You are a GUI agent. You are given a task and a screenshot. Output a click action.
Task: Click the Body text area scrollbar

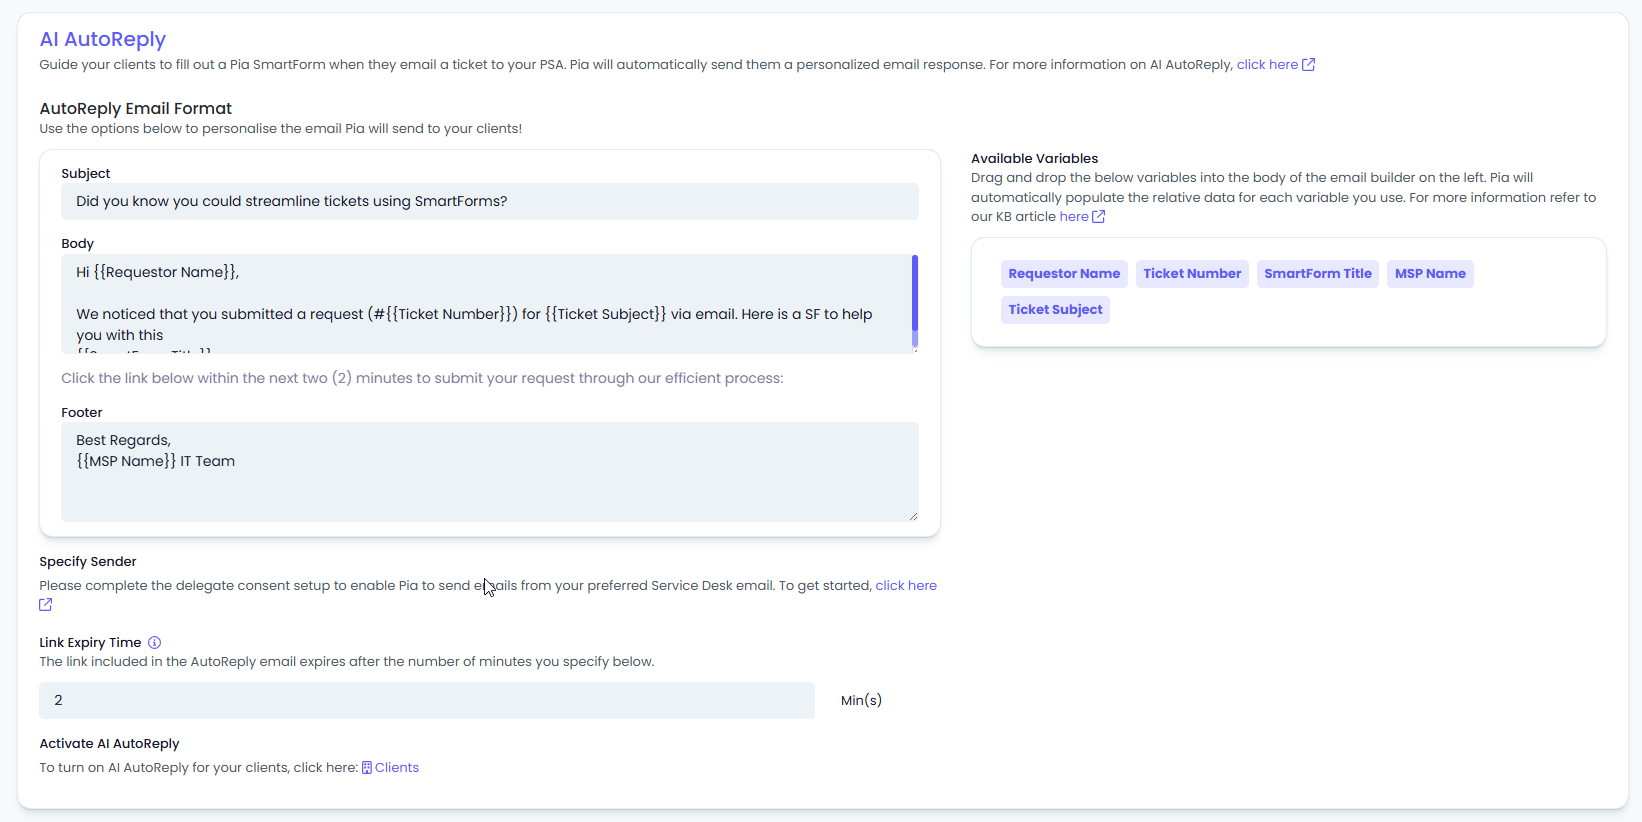click(x=915, y=300)
